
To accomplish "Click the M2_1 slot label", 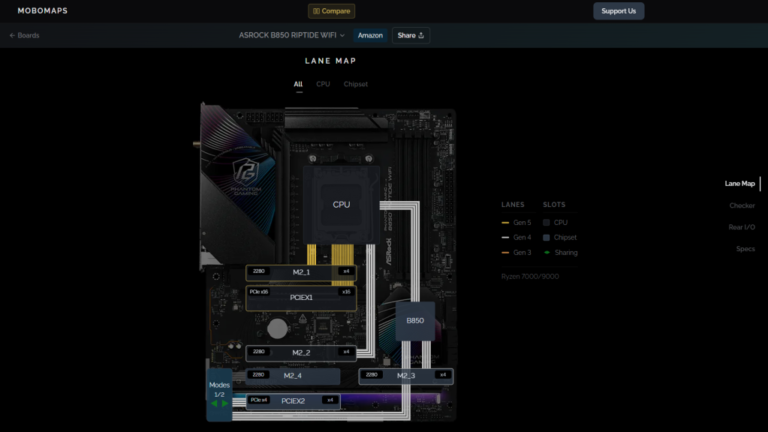I will click(301, 272).
